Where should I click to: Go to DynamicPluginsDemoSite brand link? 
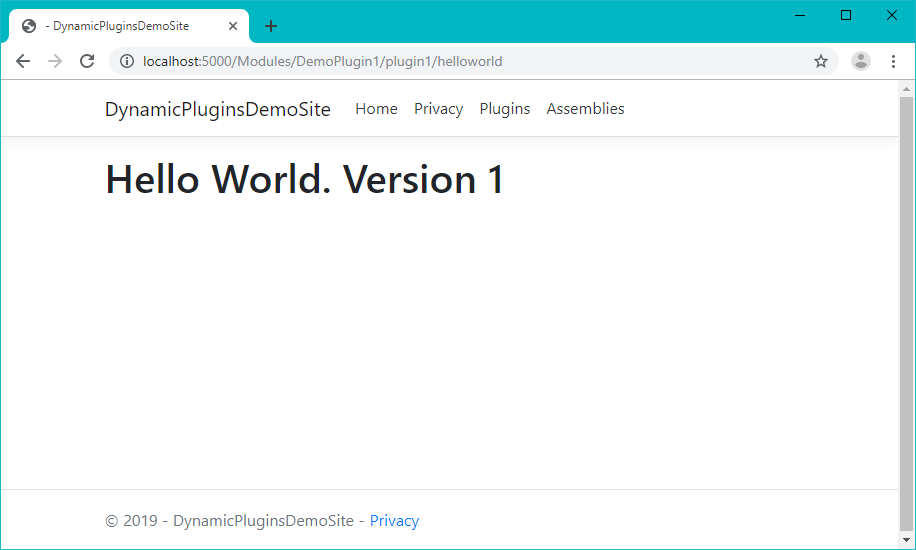[218, 109]
